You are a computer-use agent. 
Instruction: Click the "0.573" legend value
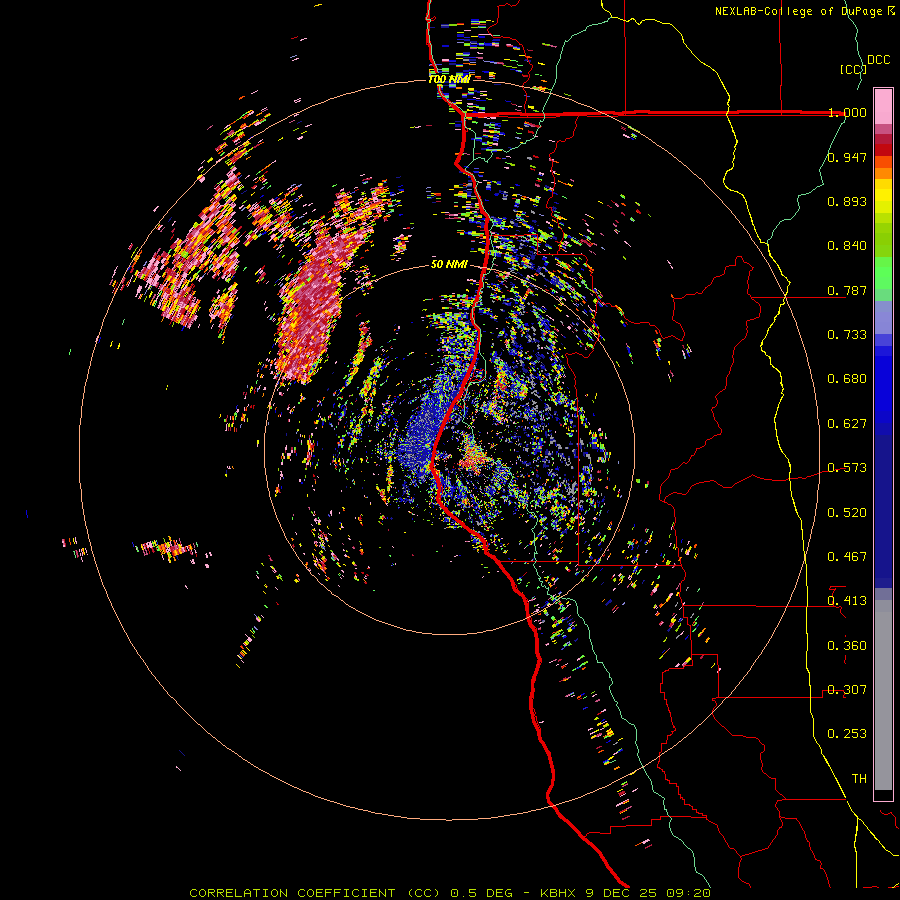847,468
